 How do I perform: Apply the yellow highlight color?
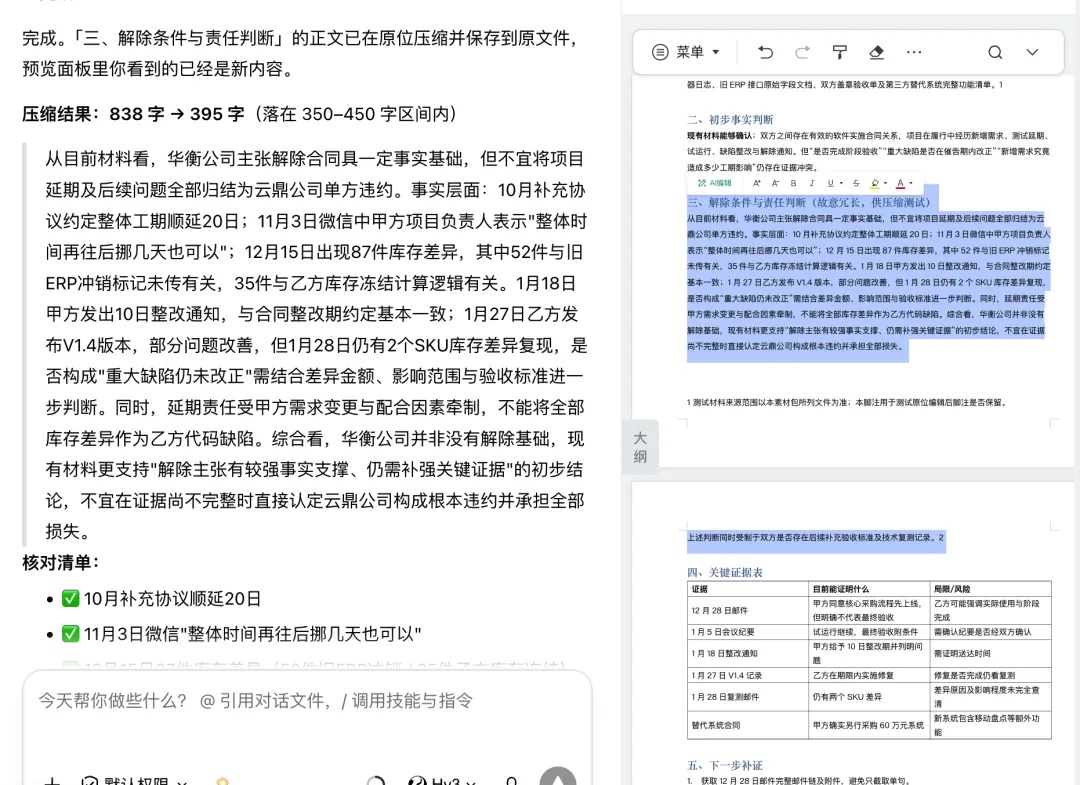(875, 183)
